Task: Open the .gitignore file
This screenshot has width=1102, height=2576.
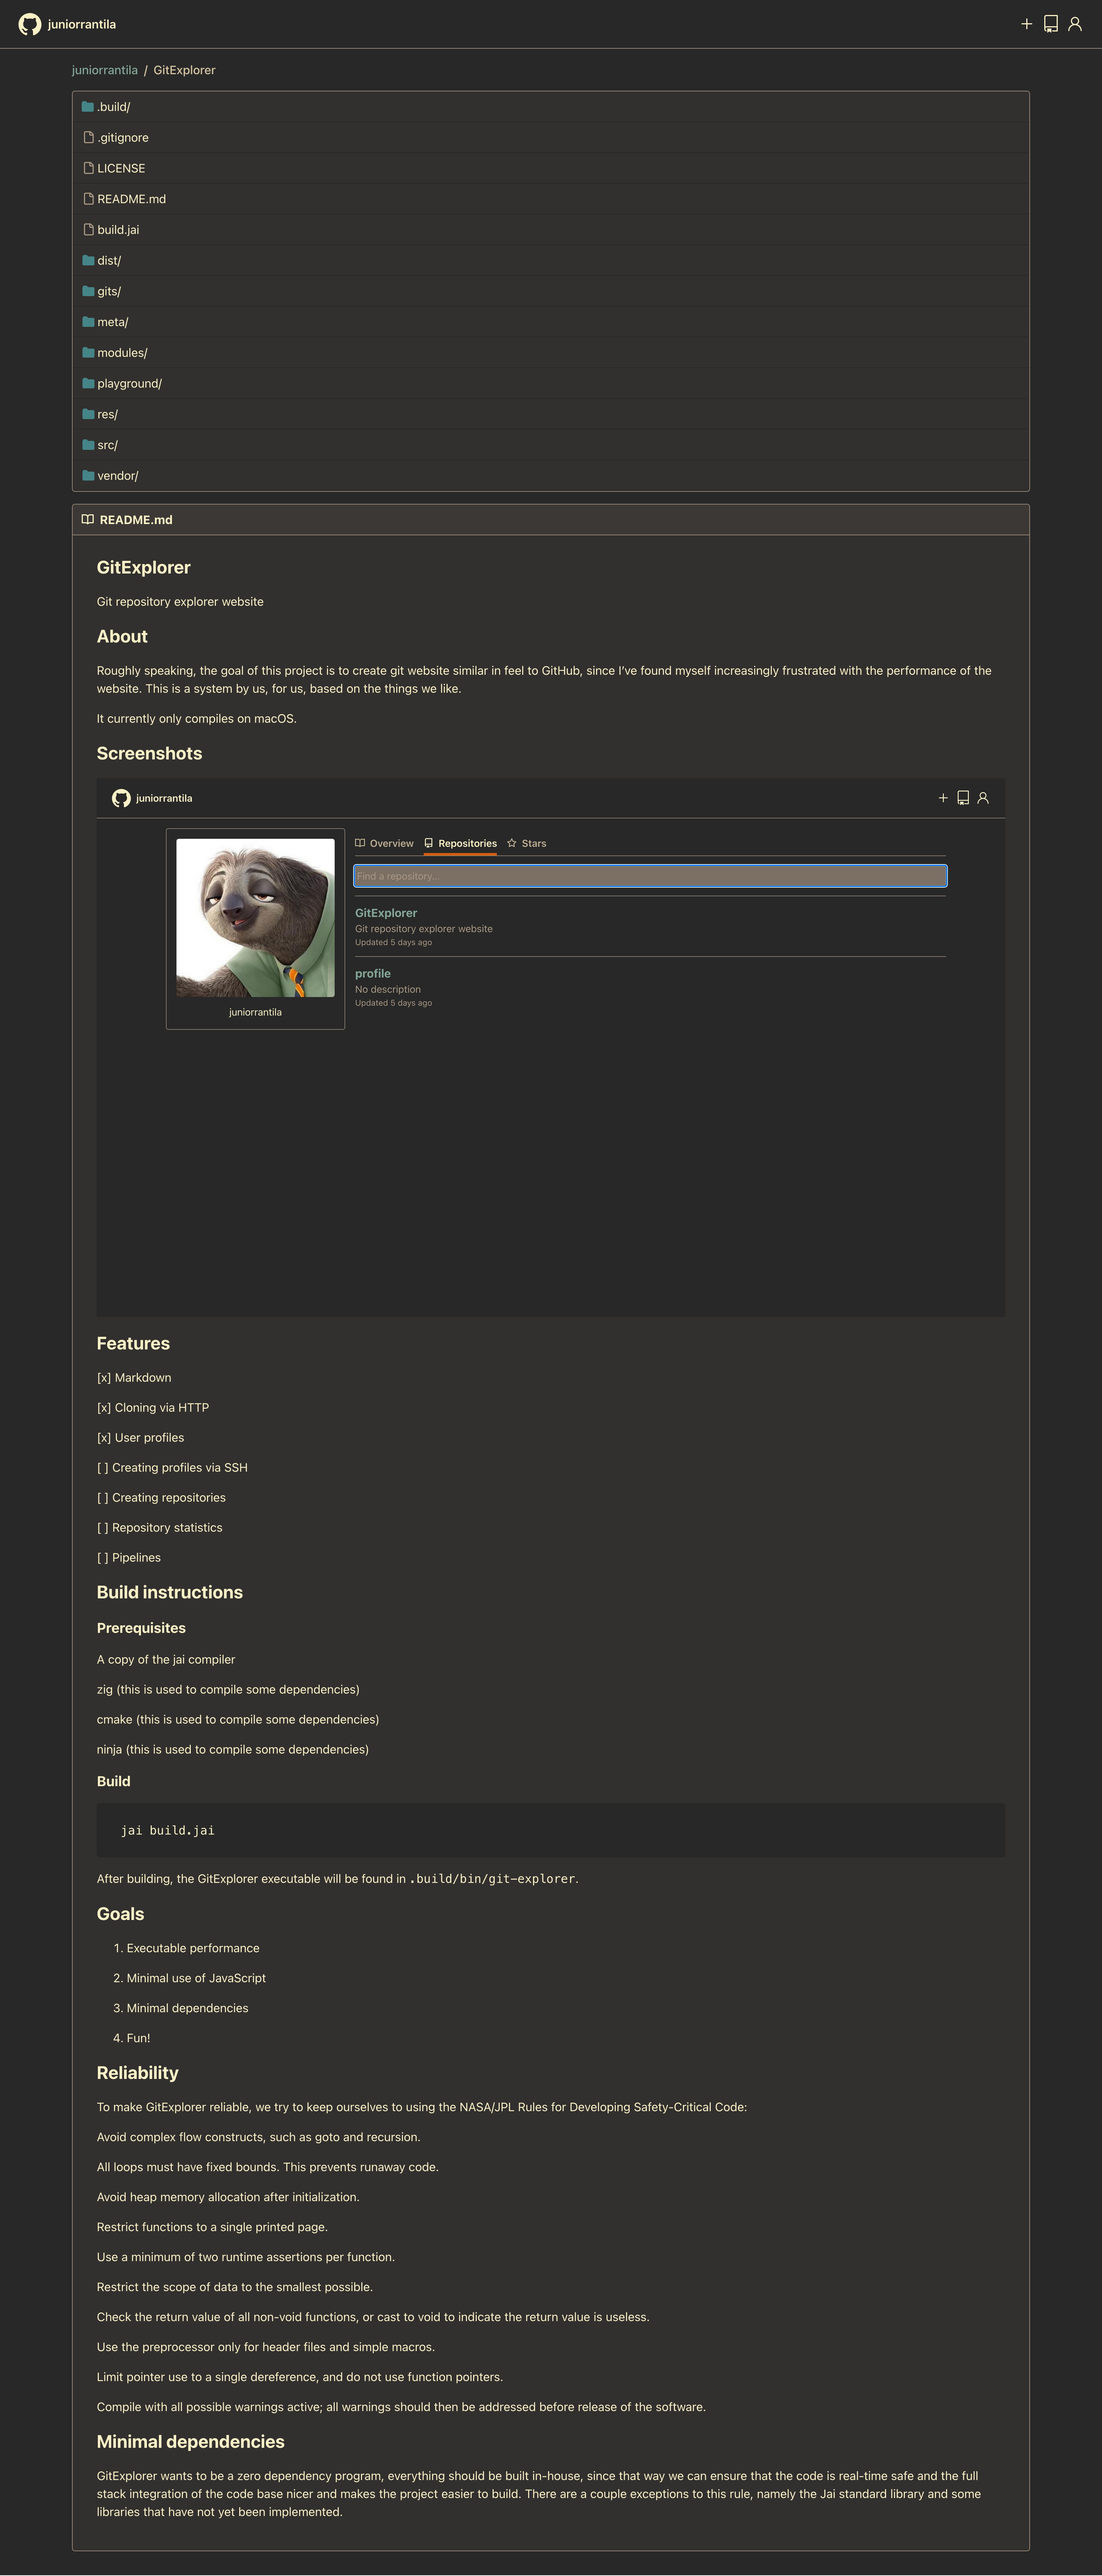Action: (123, 138)
